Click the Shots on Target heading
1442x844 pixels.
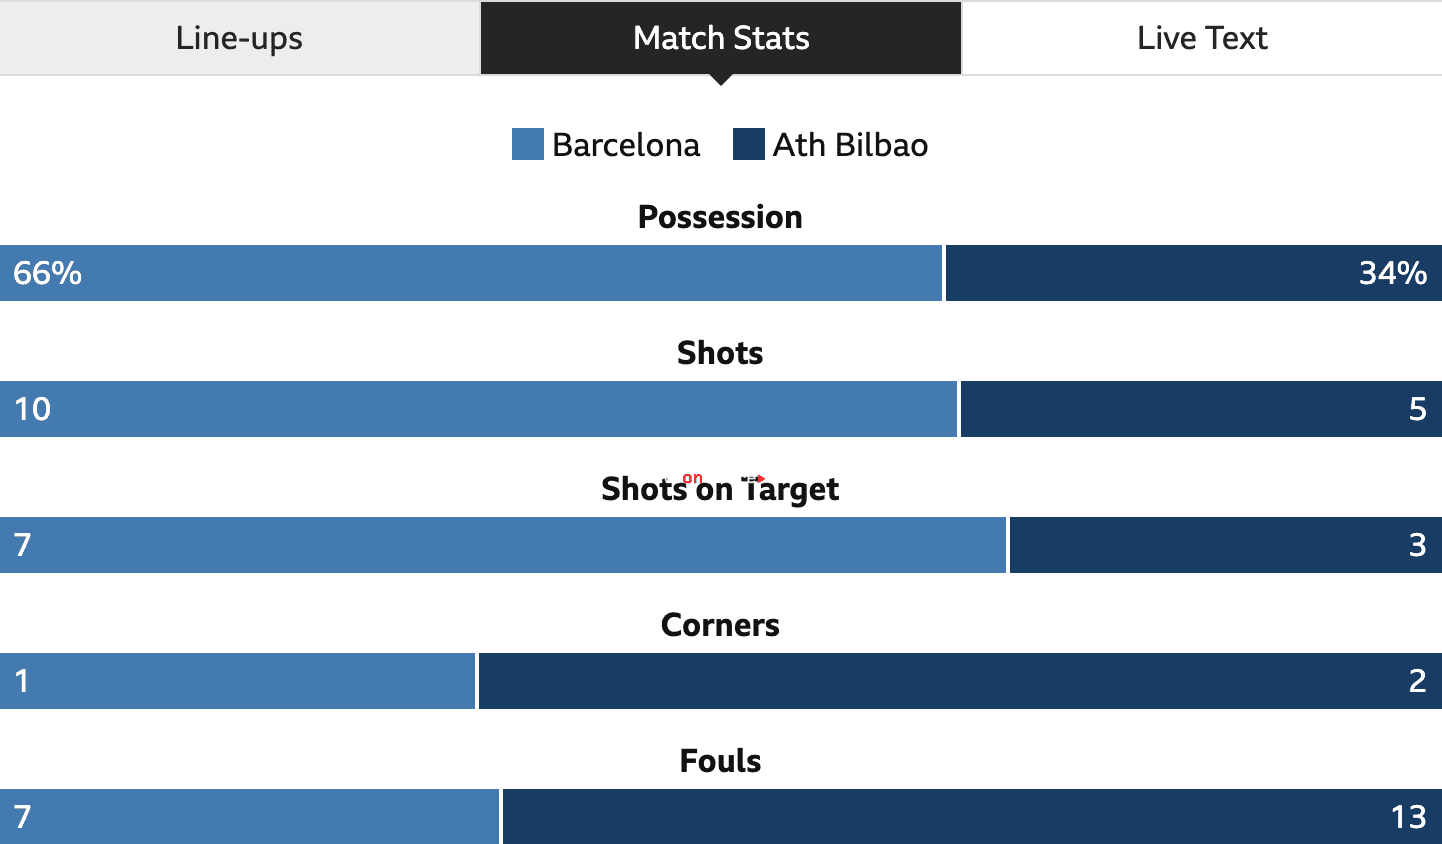tap(720, 489)
